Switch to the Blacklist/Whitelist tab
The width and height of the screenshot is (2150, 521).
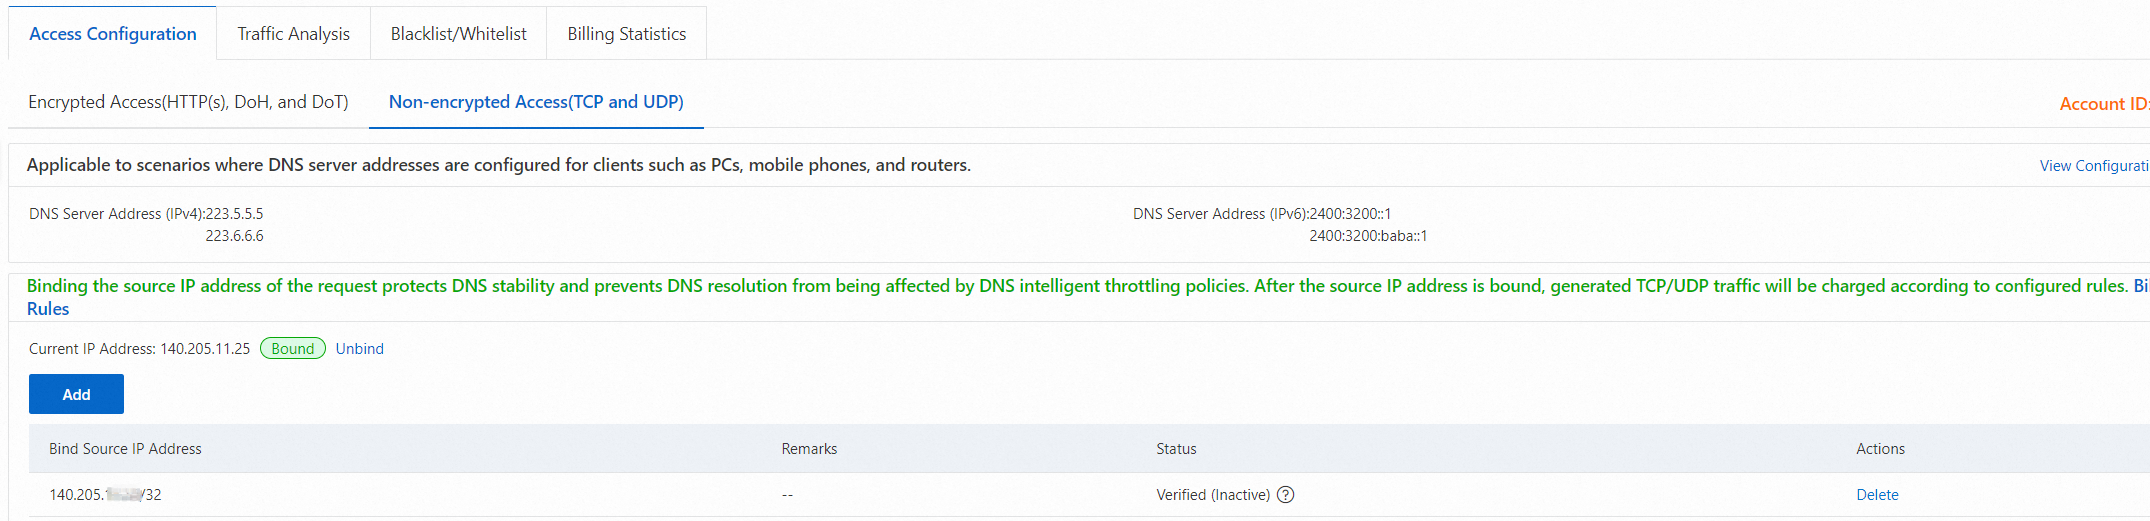pos(458,34)
